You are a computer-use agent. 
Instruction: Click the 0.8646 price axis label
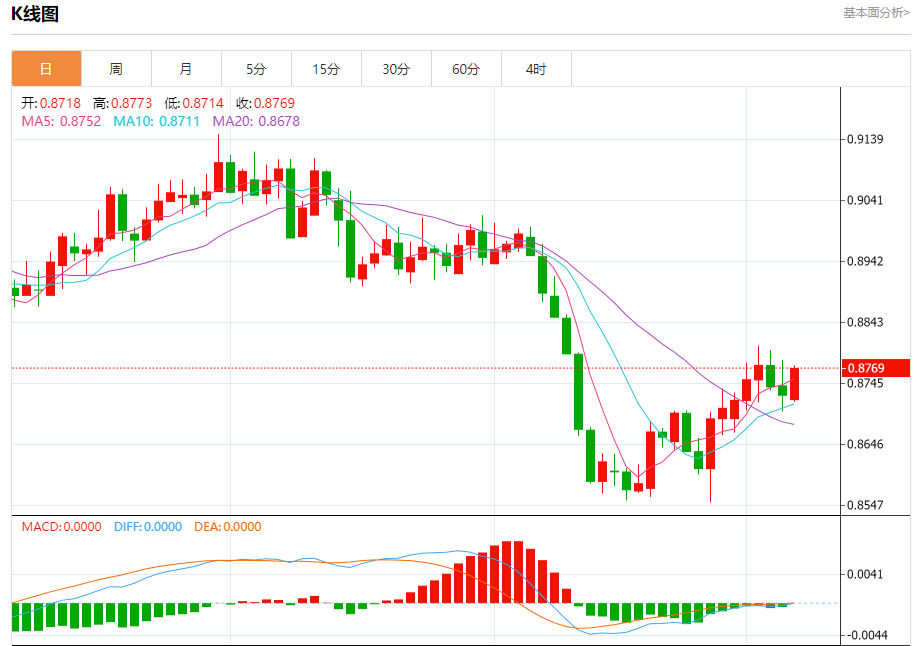(865, 444)
